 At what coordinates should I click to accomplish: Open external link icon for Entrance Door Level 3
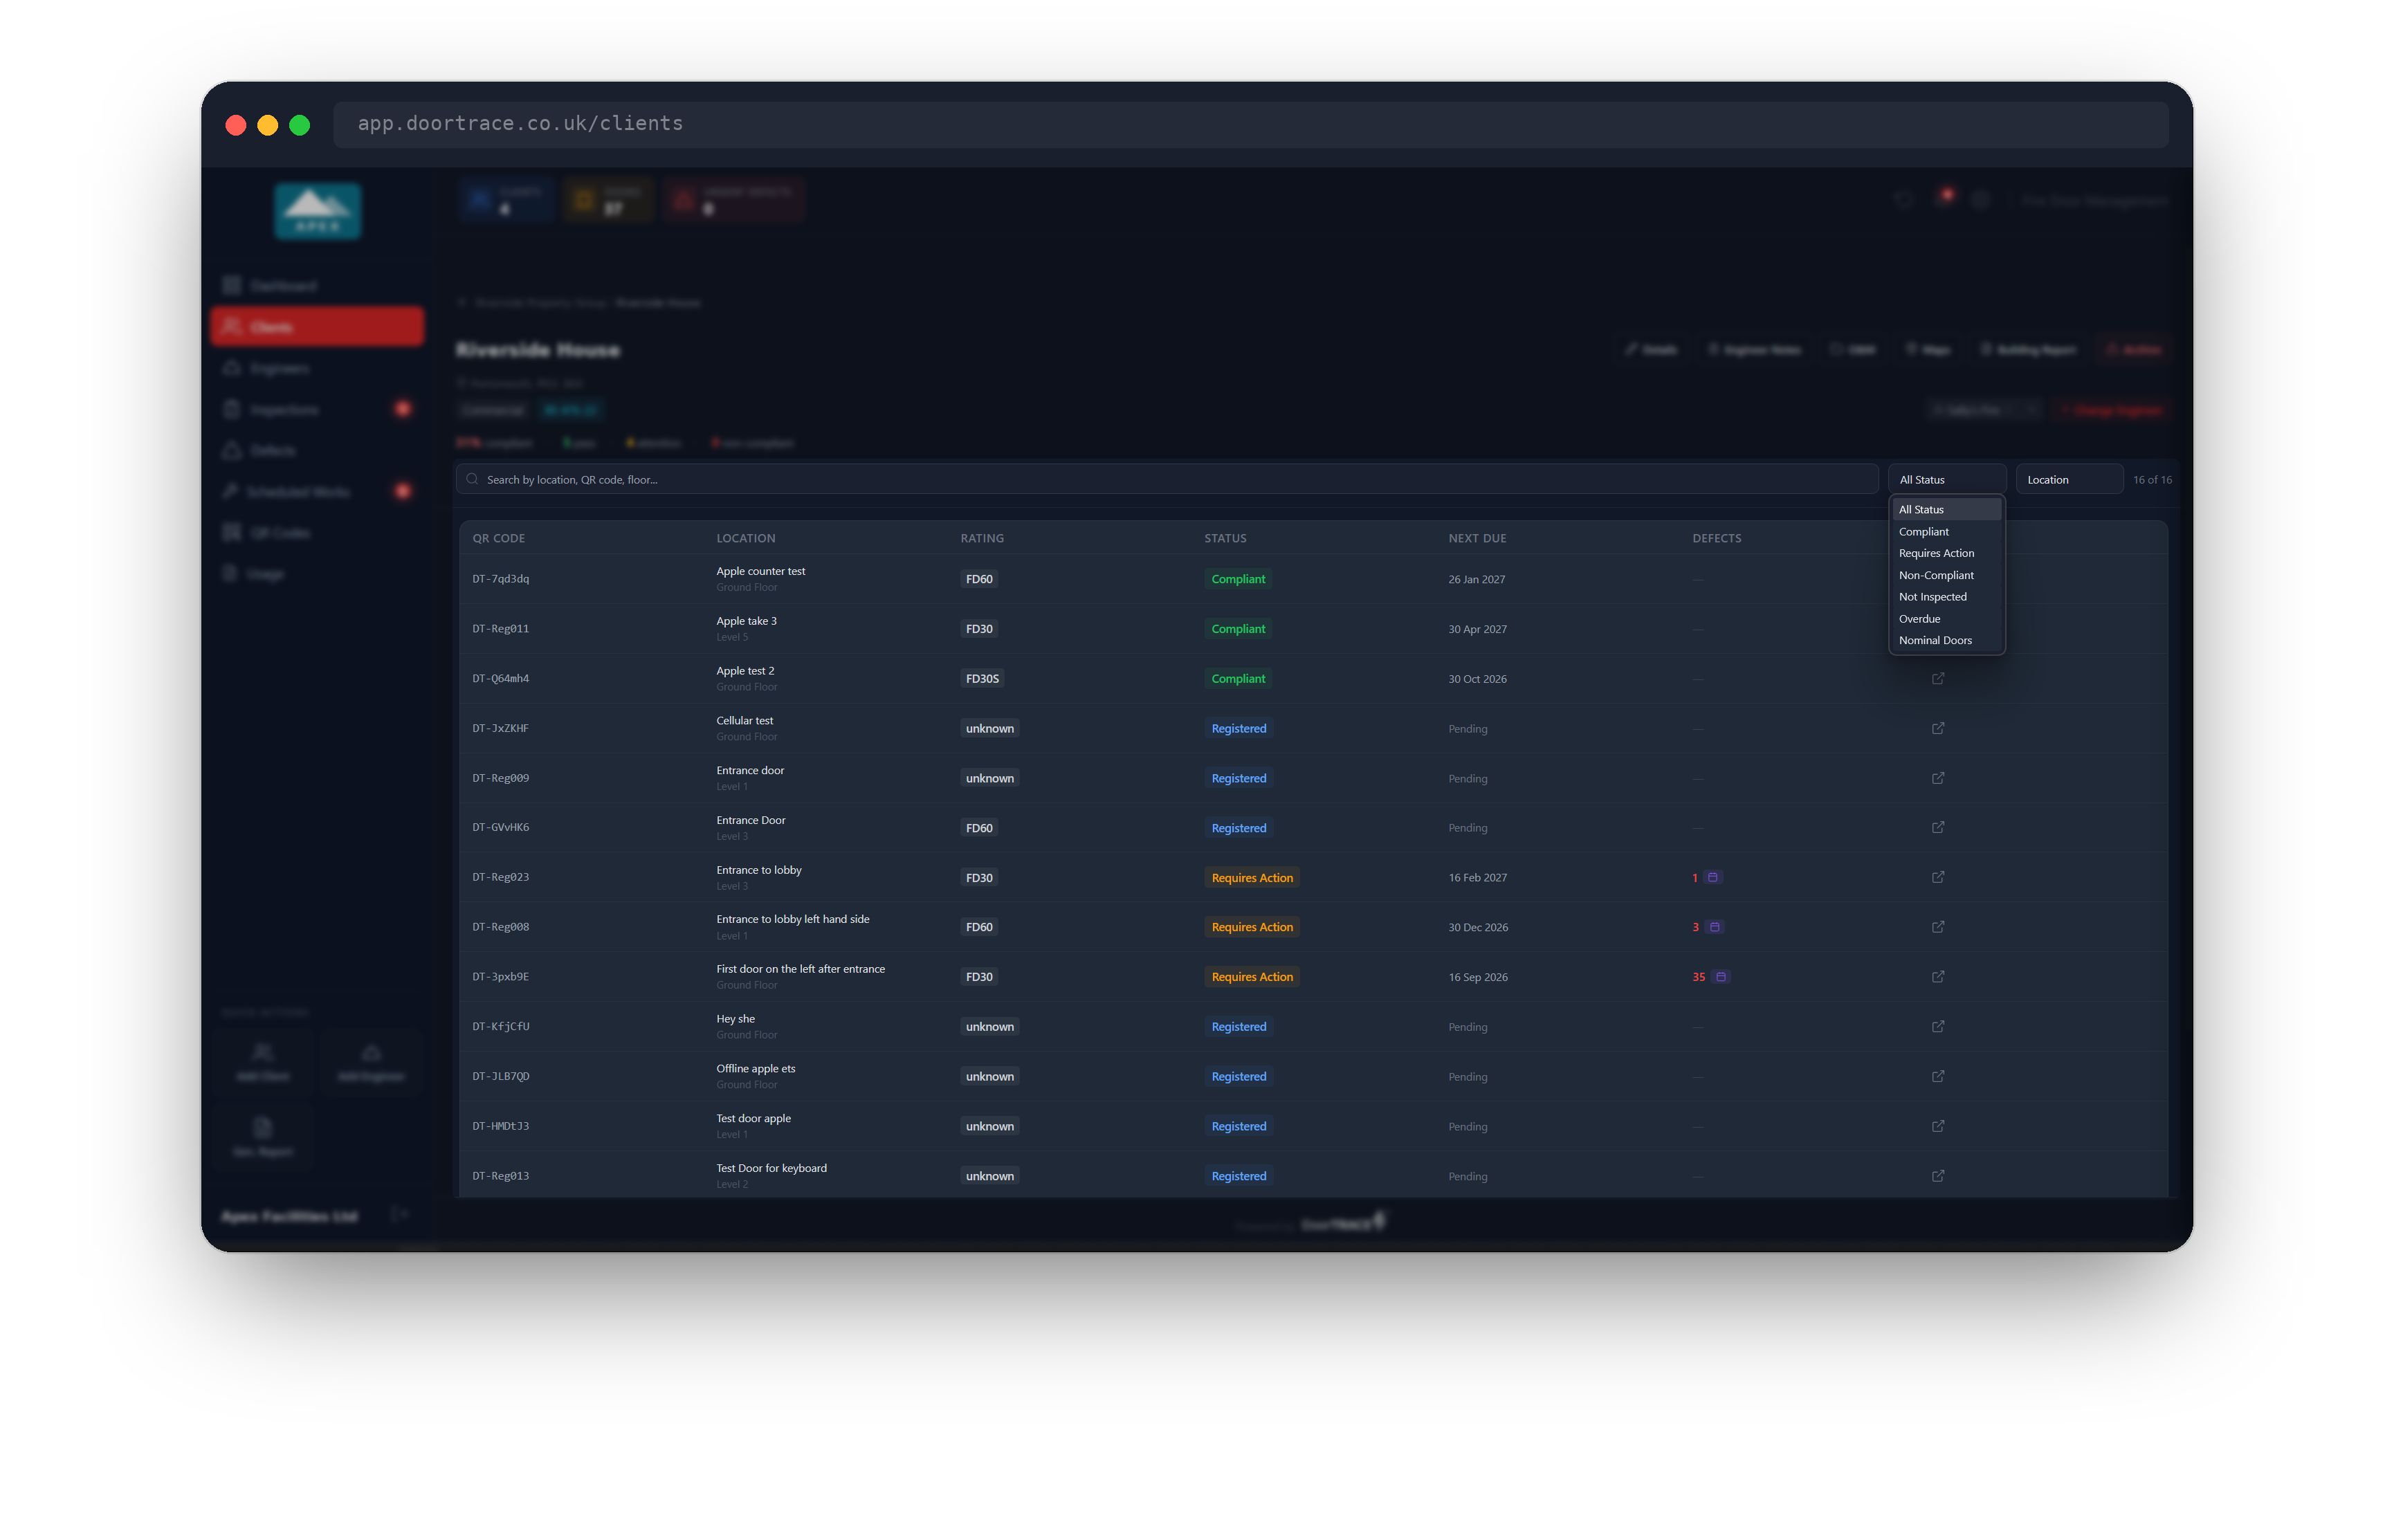1937,827
